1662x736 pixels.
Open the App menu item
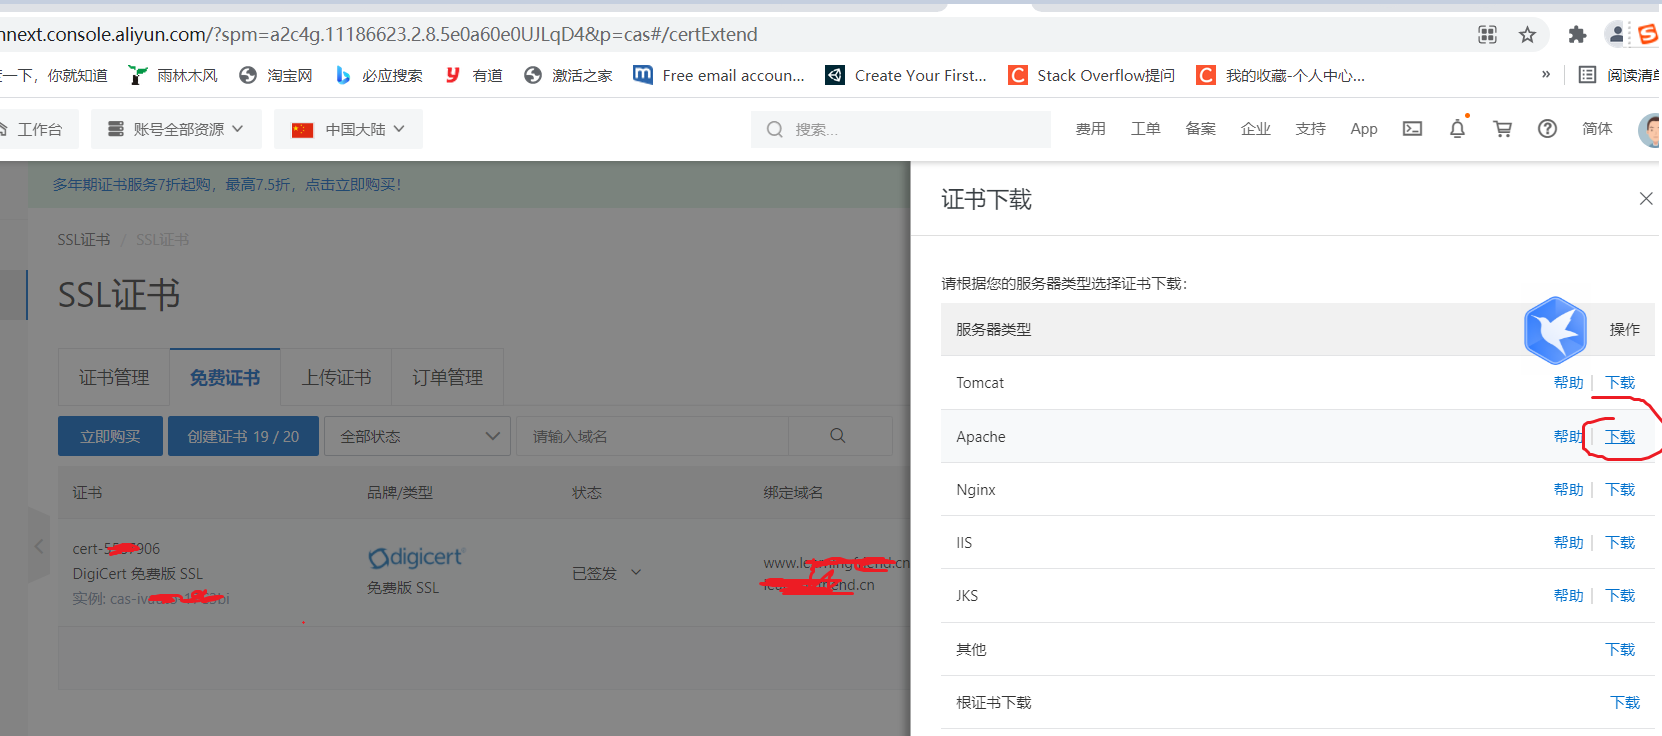click(1363, 129)
